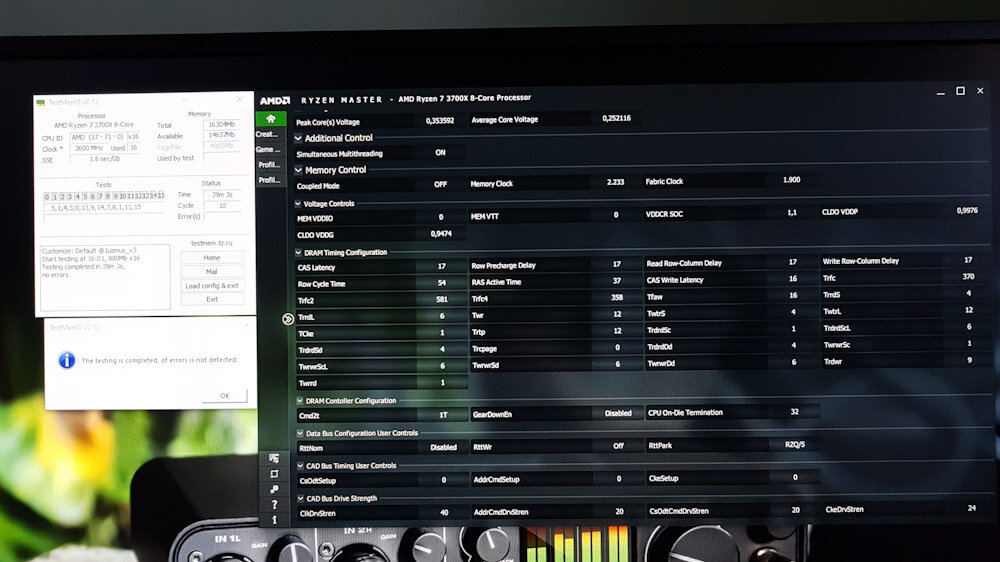Click the TestMem5 log text box

[x=105, y=278]
